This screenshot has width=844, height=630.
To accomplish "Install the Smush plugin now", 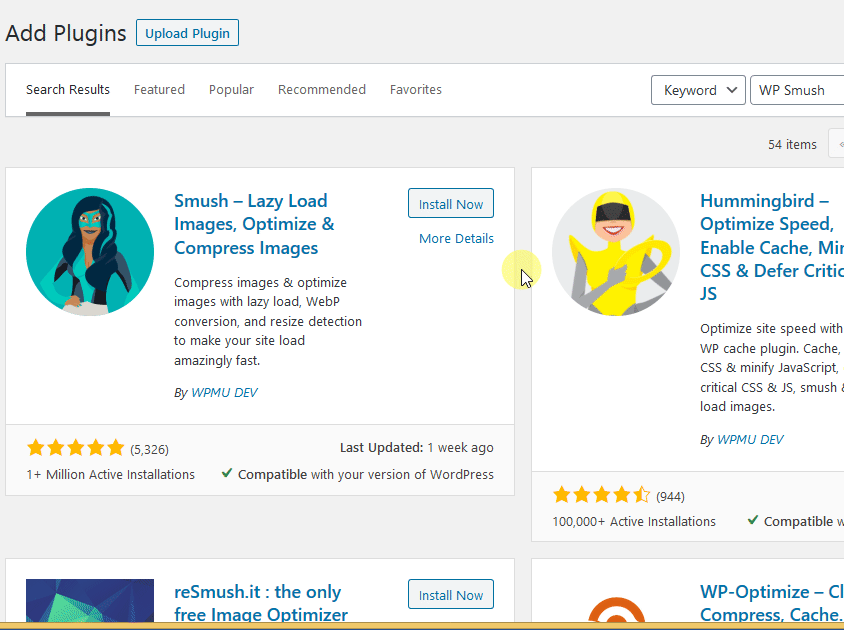I will tap(450, 204).
